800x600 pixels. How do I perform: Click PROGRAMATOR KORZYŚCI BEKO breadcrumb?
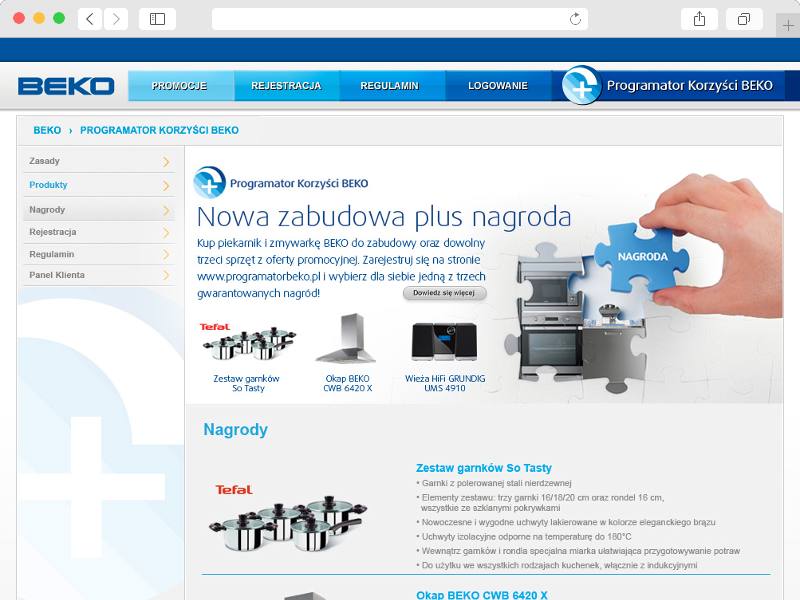(x=159, y=130)
